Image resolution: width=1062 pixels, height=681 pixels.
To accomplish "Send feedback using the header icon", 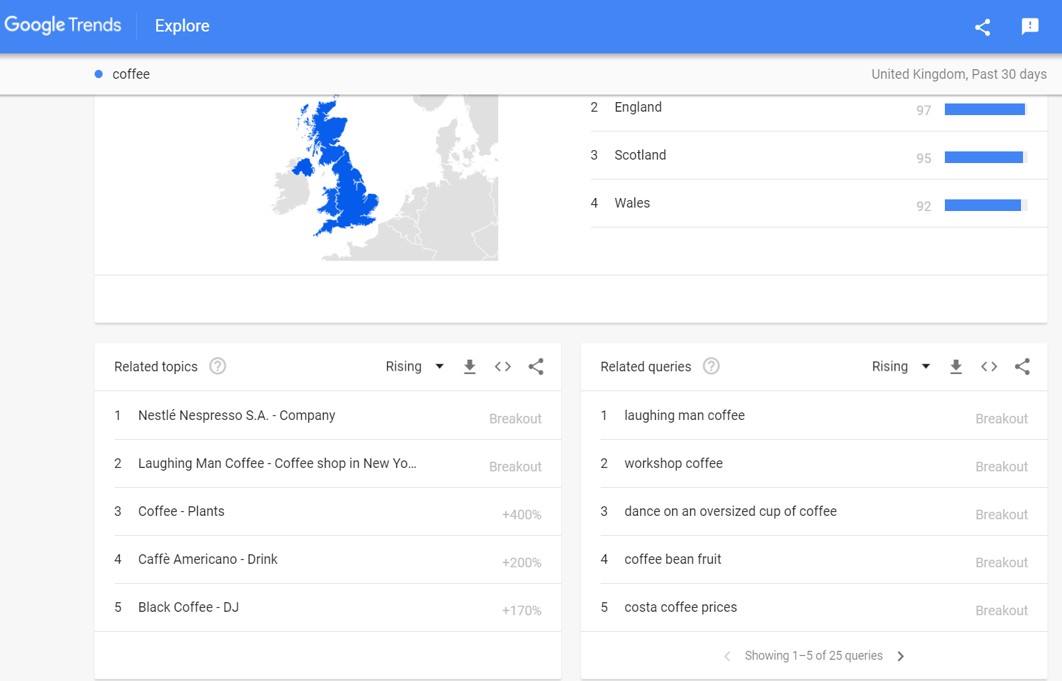I will [x=1029, y=26].
